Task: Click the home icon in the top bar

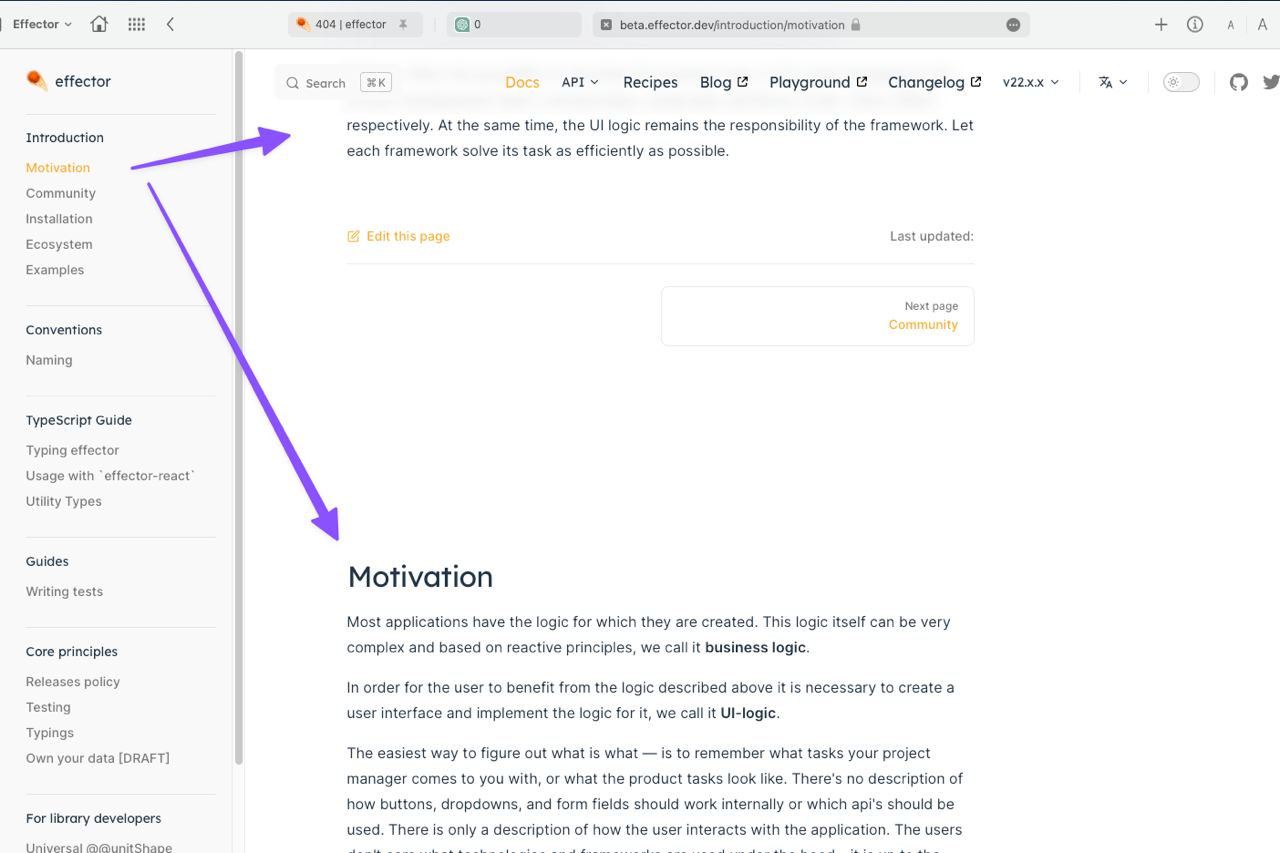Action: click(98, 23)
